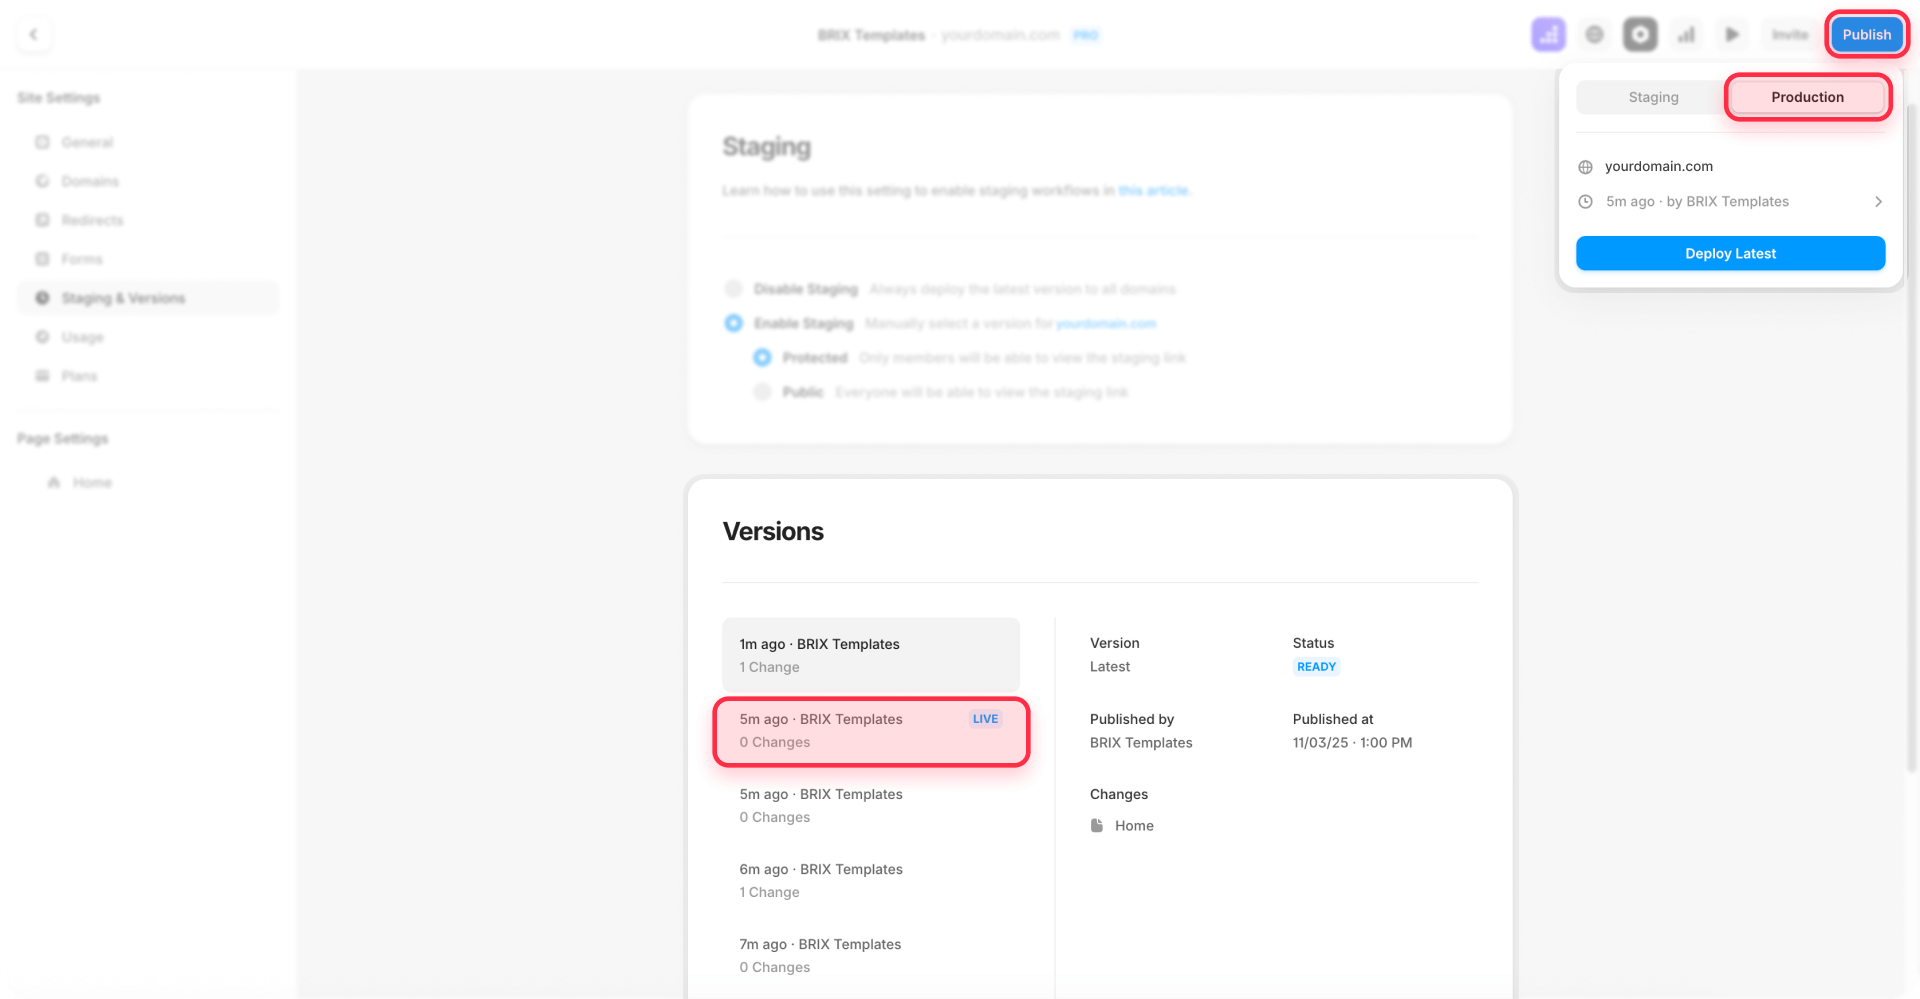
Task: Enable the Disable Staging option
Action: click(x=733, y=288)
